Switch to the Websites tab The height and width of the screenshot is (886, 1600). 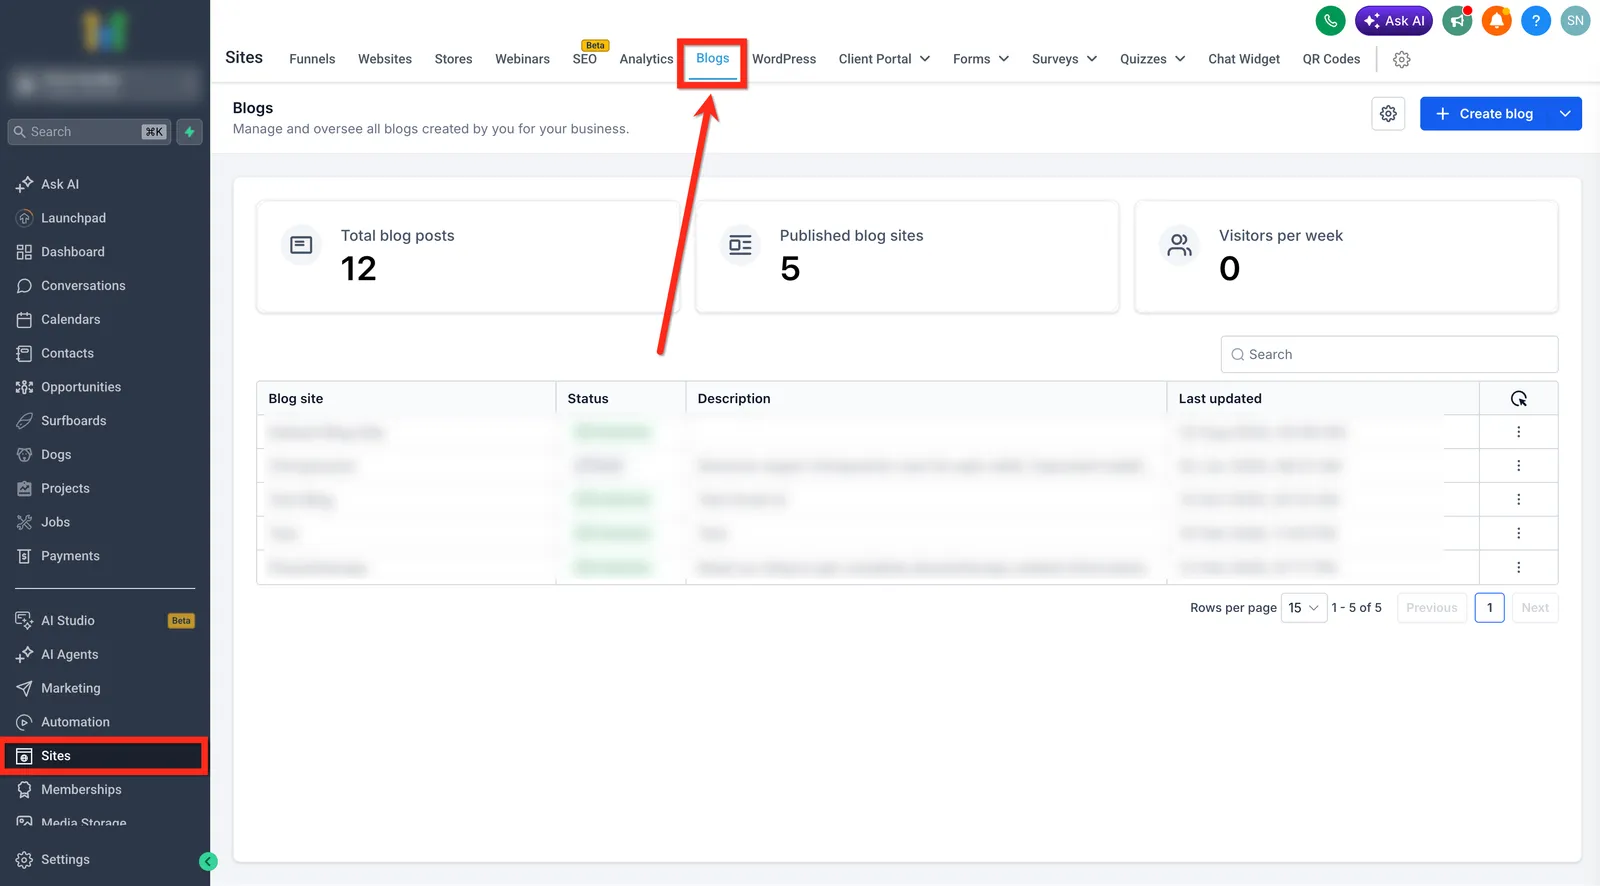(385, 59)
